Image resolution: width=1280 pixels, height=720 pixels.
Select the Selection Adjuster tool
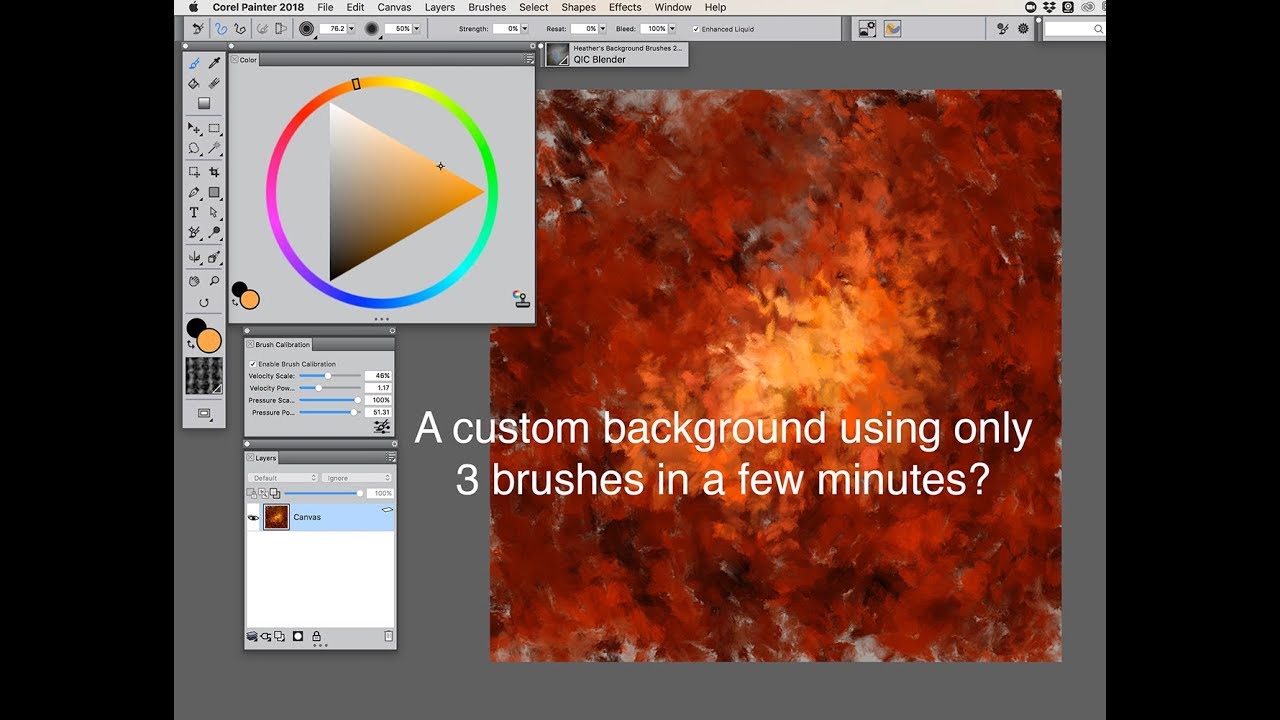pos(194,172)
